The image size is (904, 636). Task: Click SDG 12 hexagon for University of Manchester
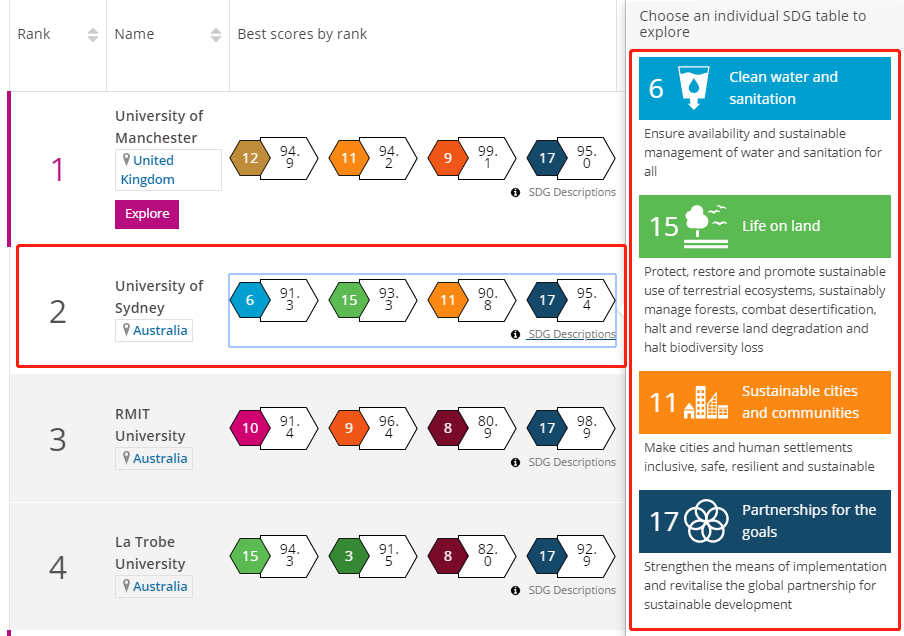coord(250,158)
